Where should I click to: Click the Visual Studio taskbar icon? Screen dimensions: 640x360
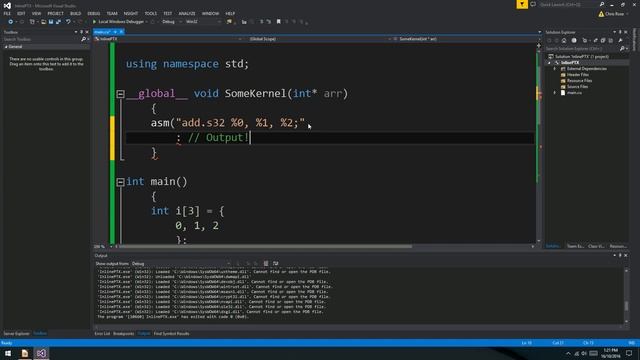[x=41, y=353]
